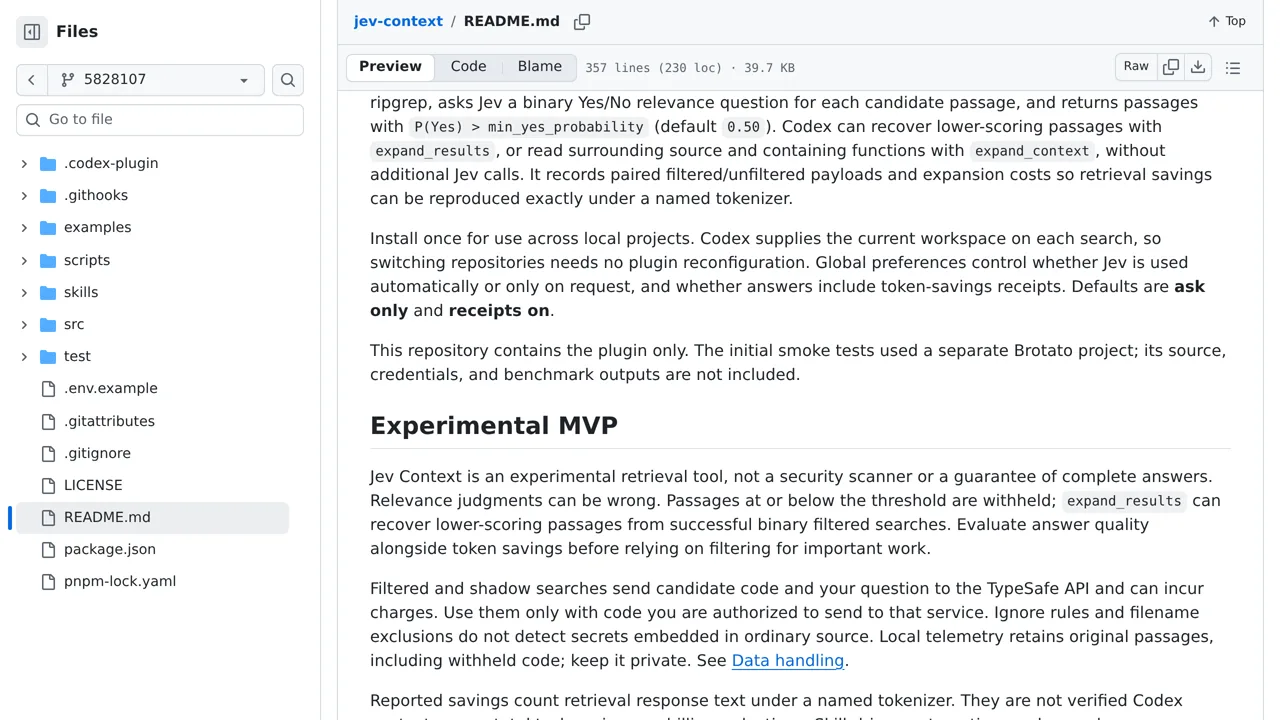The height and width of the screenshot is (720, 1280).
Task: Click the Raw button
Action: pyautogui.click(x=1136, y=67)
